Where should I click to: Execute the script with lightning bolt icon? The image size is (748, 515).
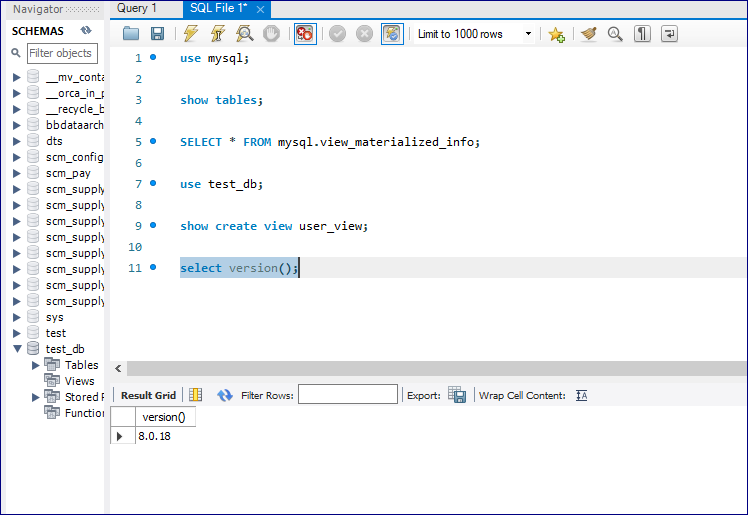coord(191,34)
